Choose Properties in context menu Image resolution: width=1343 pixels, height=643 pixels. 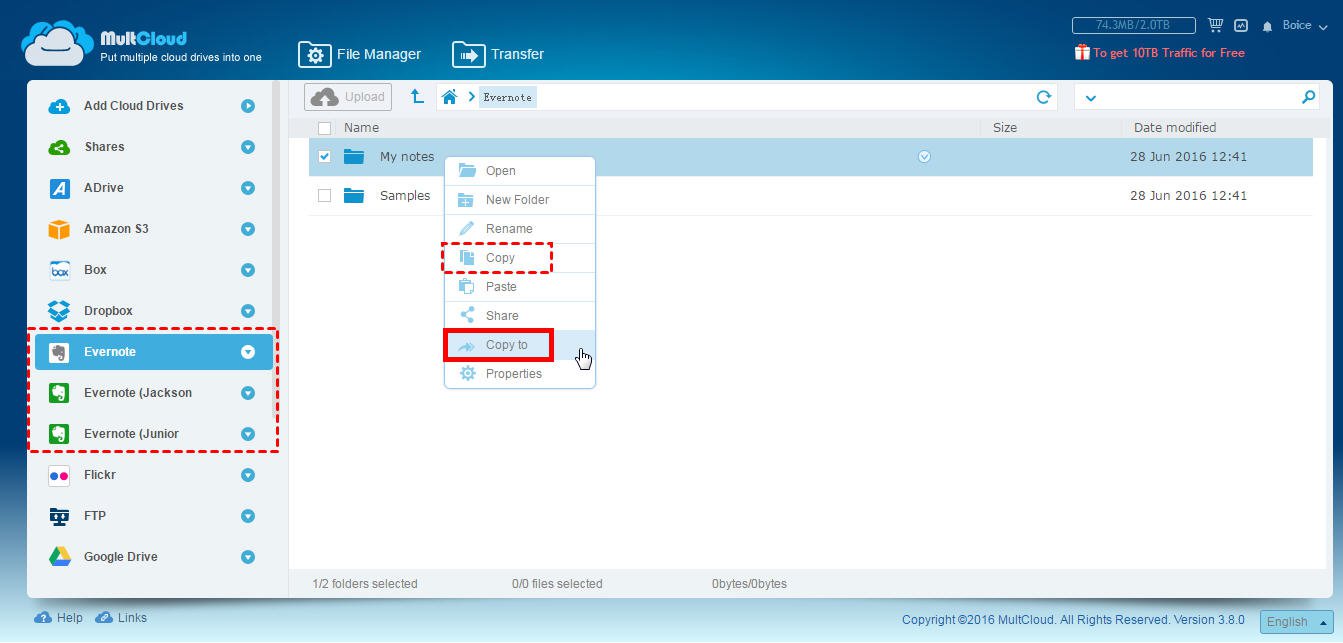[x=520, y=374]
